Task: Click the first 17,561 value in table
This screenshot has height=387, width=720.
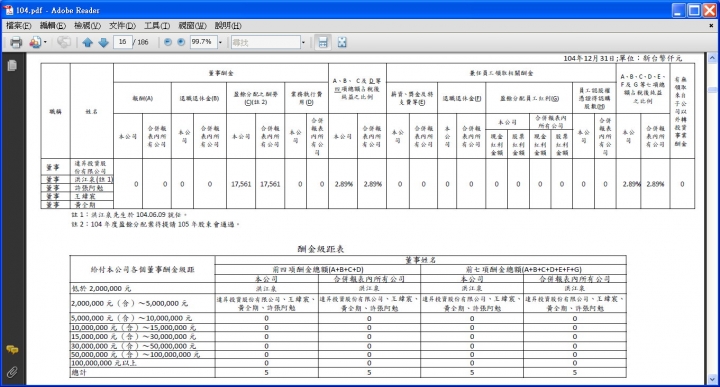Action: pos(241,184)
